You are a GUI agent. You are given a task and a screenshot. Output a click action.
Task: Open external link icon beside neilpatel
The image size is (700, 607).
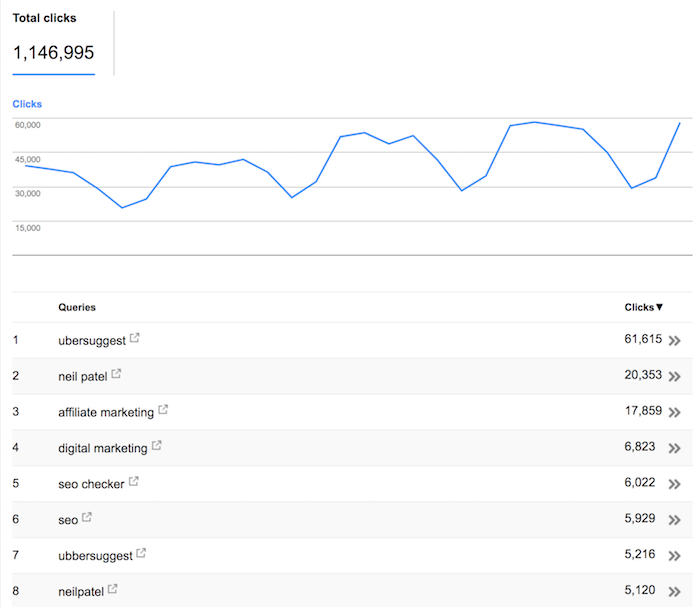tap(112, 589)
